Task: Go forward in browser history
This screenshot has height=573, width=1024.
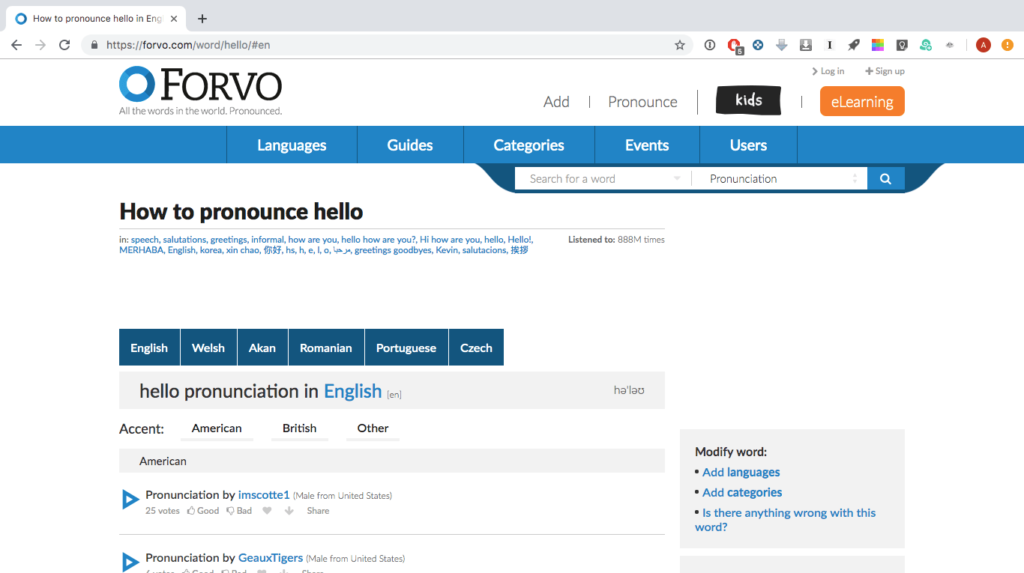Action: (40, 45)
